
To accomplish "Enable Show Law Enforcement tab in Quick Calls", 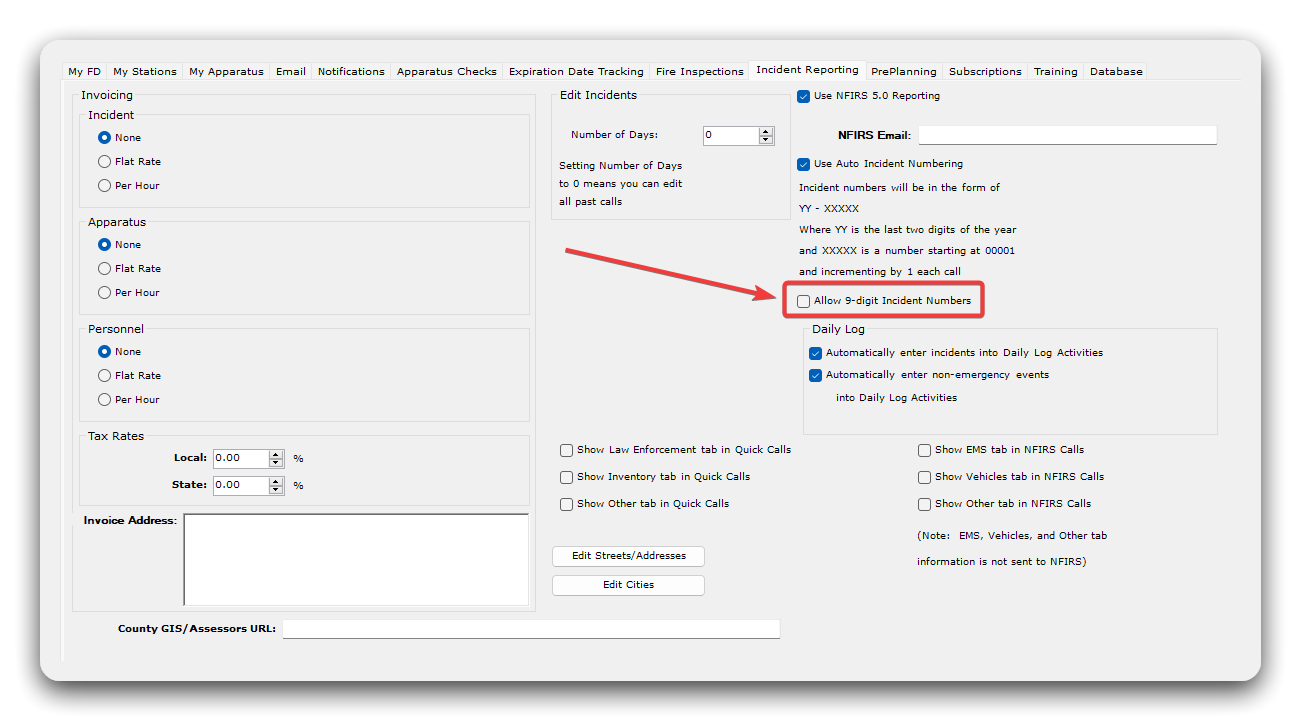I will pyautogui.click(x=567, y=450).
